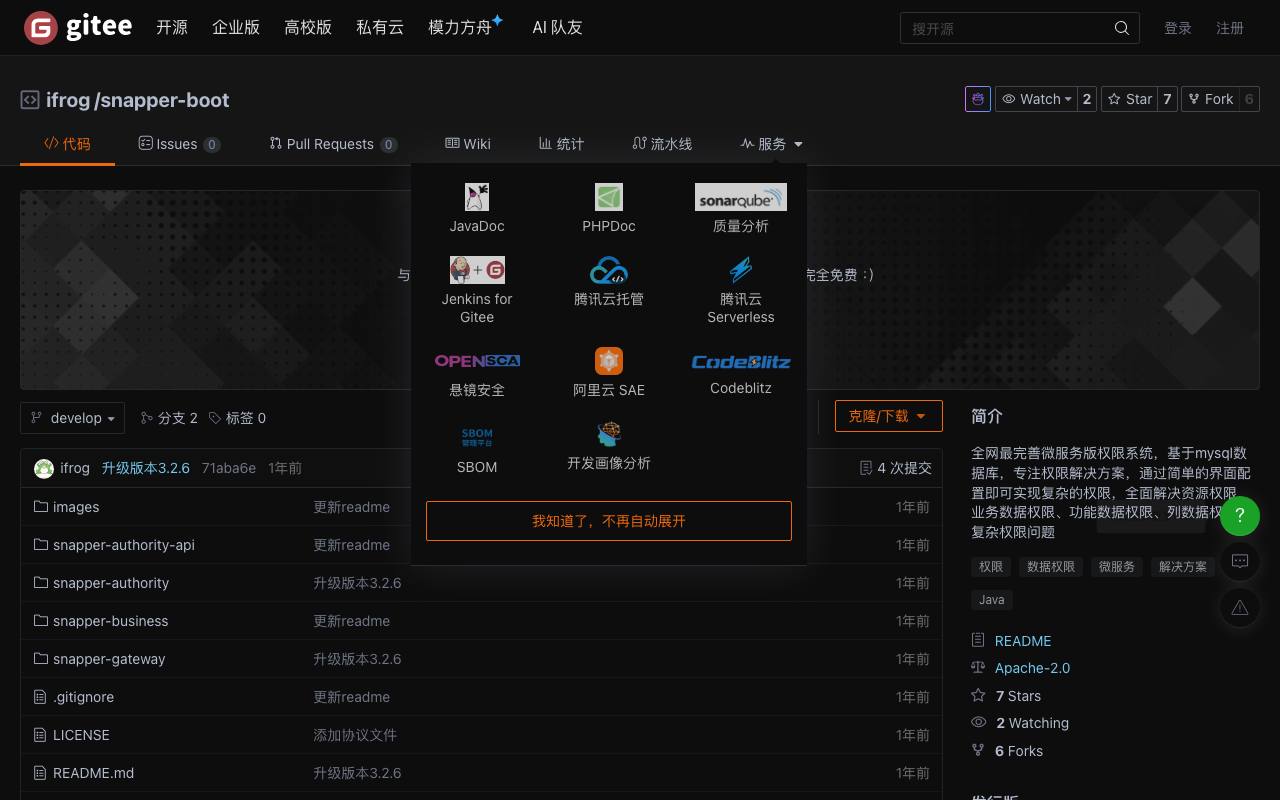Open the AI 队友 header link
The height and width of the screenshot is (800, 1280).
[557, 28]
